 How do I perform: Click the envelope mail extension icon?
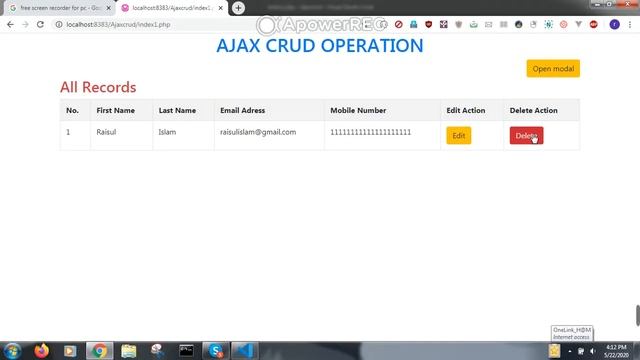click(x=489, y=24)
